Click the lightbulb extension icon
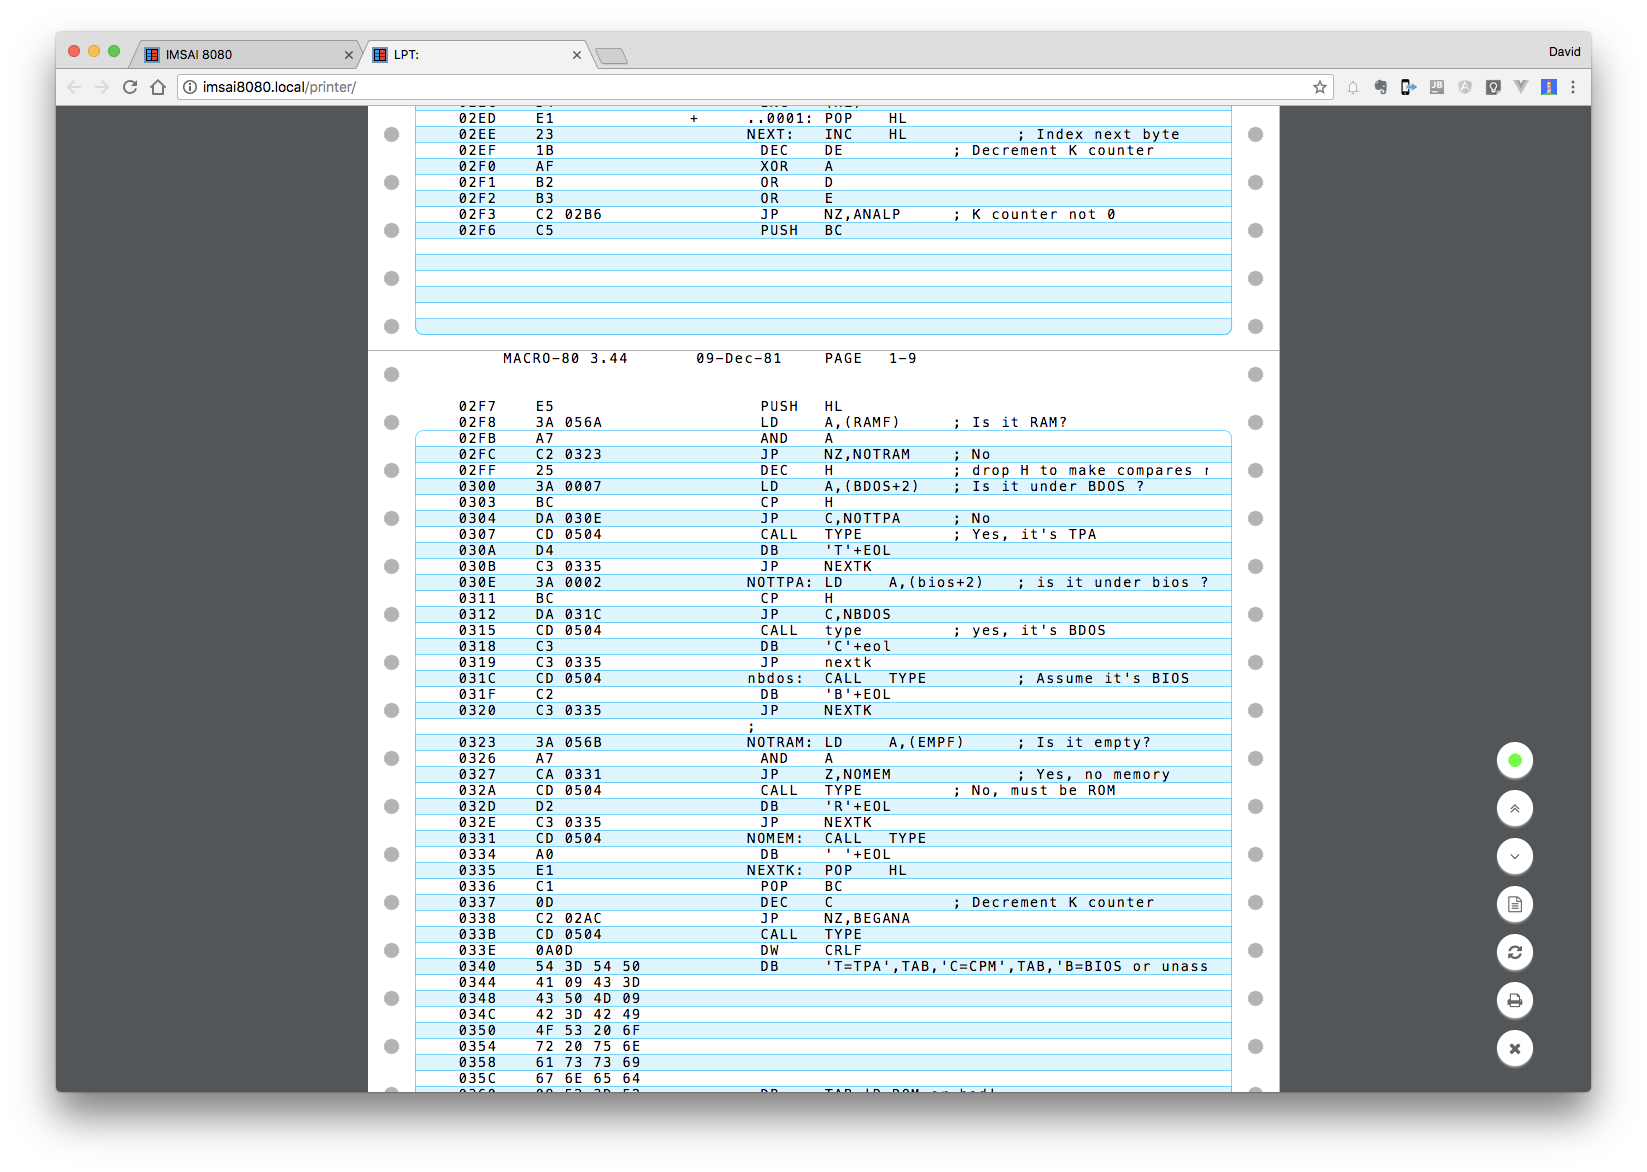Screen dimensions: 1647x1172 pyautogui.click(x=1492, y=87)
